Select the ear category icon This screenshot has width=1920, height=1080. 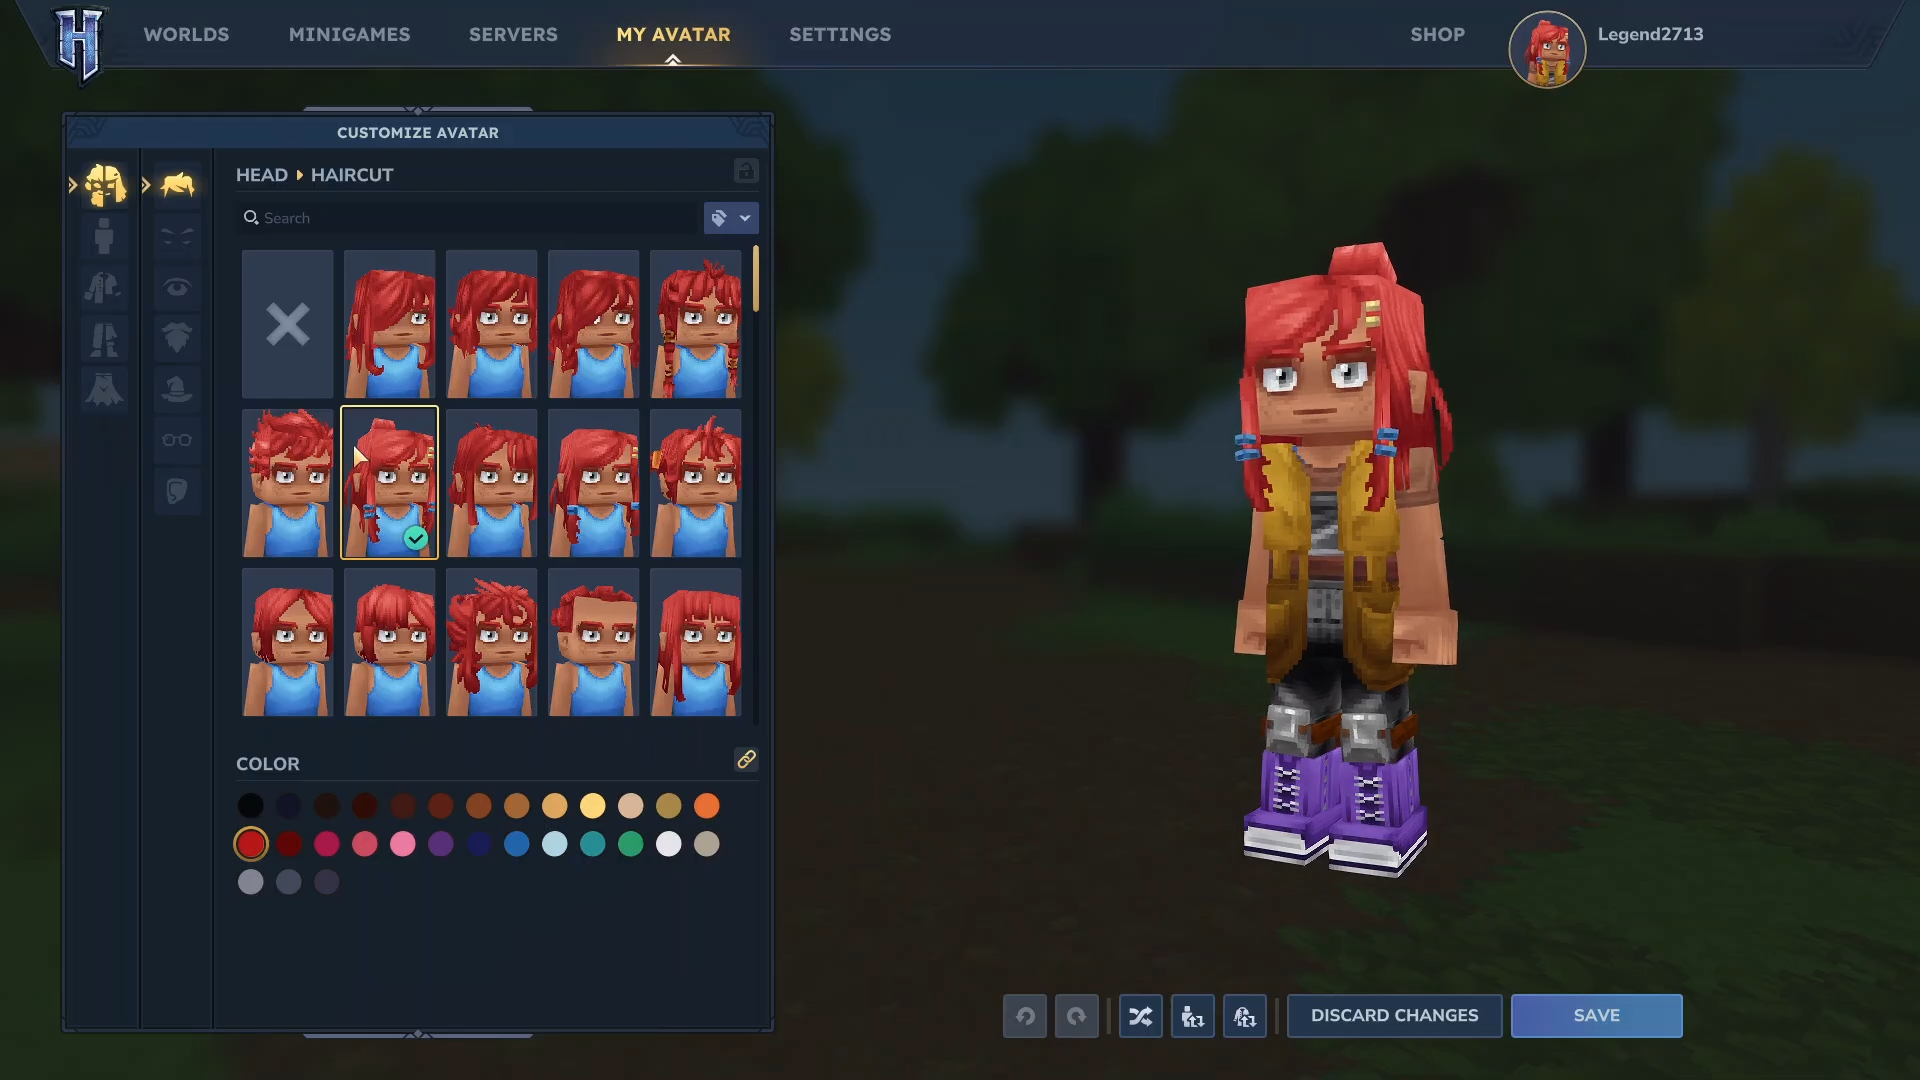[177, 491]
